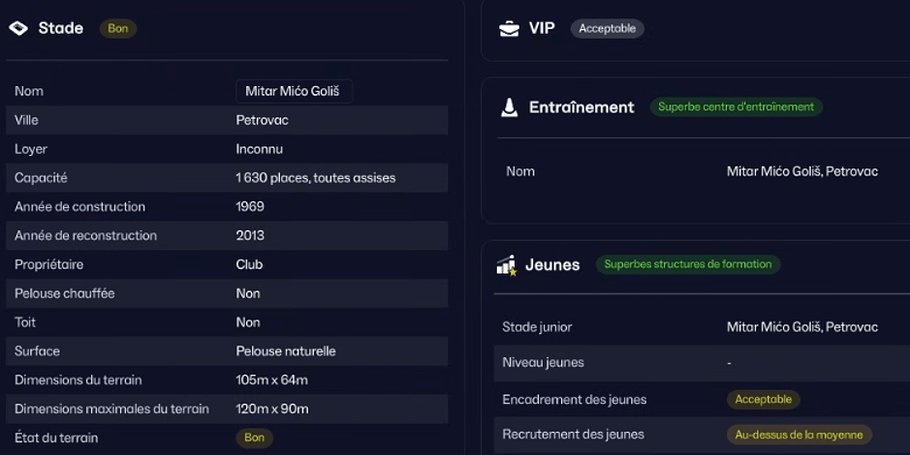Click État du terrain Bon badge
This screenshot has height=455, width=910.
point(254,438)
